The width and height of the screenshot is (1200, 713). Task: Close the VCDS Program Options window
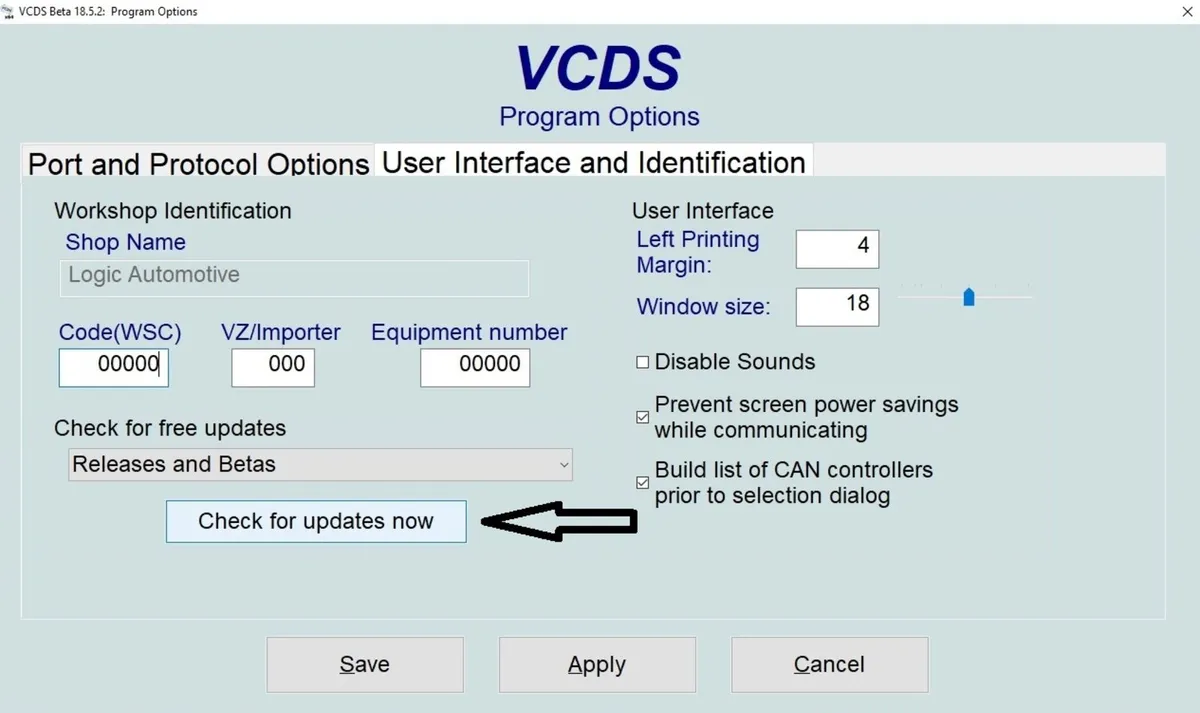point(1188,11)
